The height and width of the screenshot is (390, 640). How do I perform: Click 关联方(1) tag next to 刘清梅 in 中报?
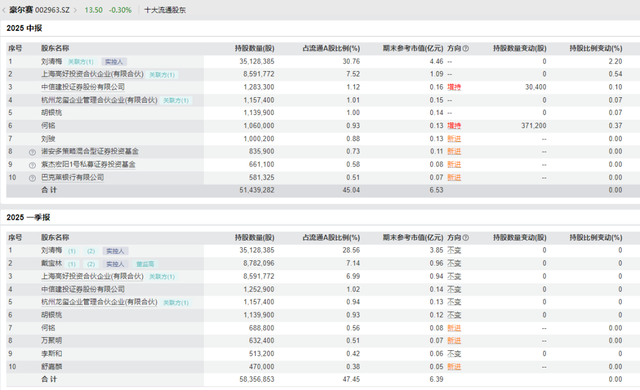[80, 62]
